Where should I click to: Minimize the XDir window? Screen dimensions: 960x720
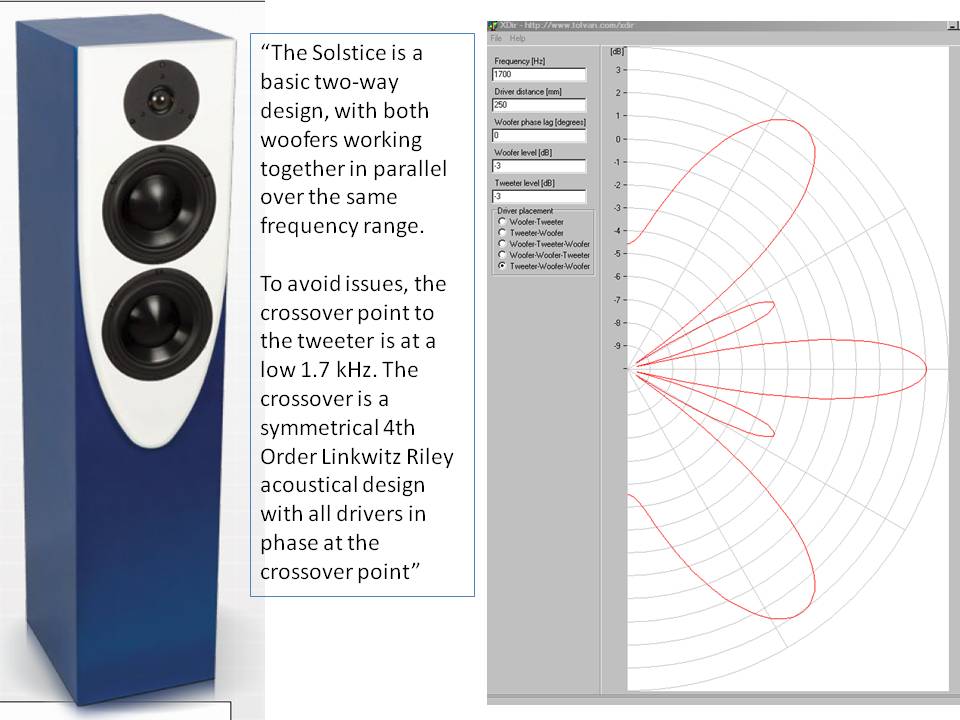pyautogui.click(x=953, y=25)
